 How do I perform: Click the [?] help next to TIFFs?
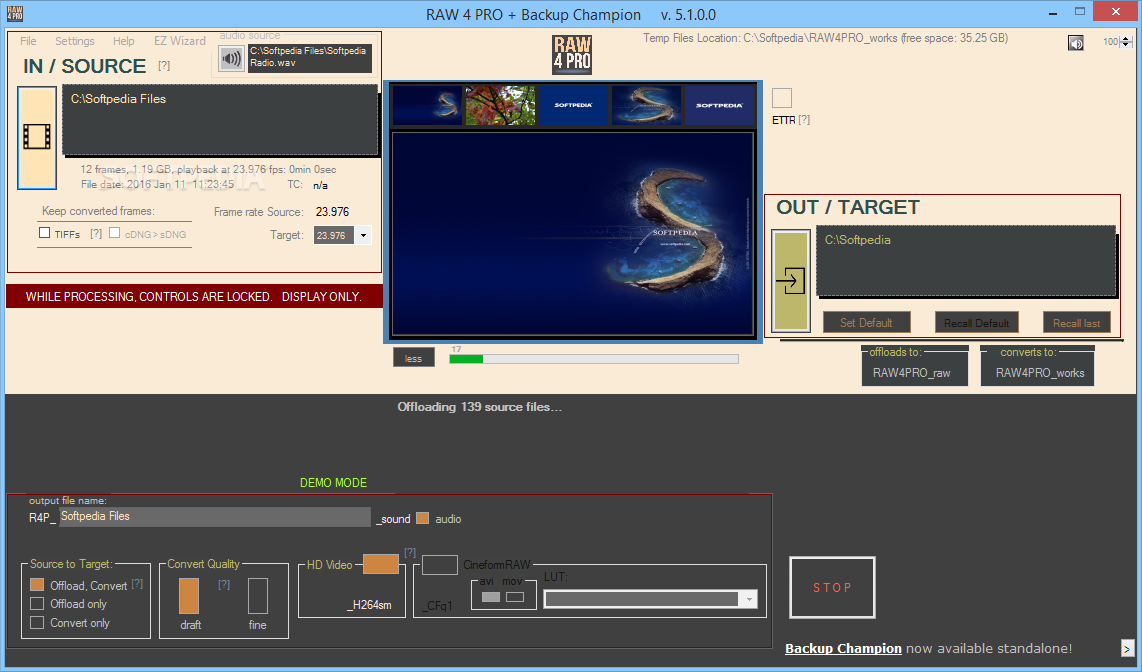[95, 234]
